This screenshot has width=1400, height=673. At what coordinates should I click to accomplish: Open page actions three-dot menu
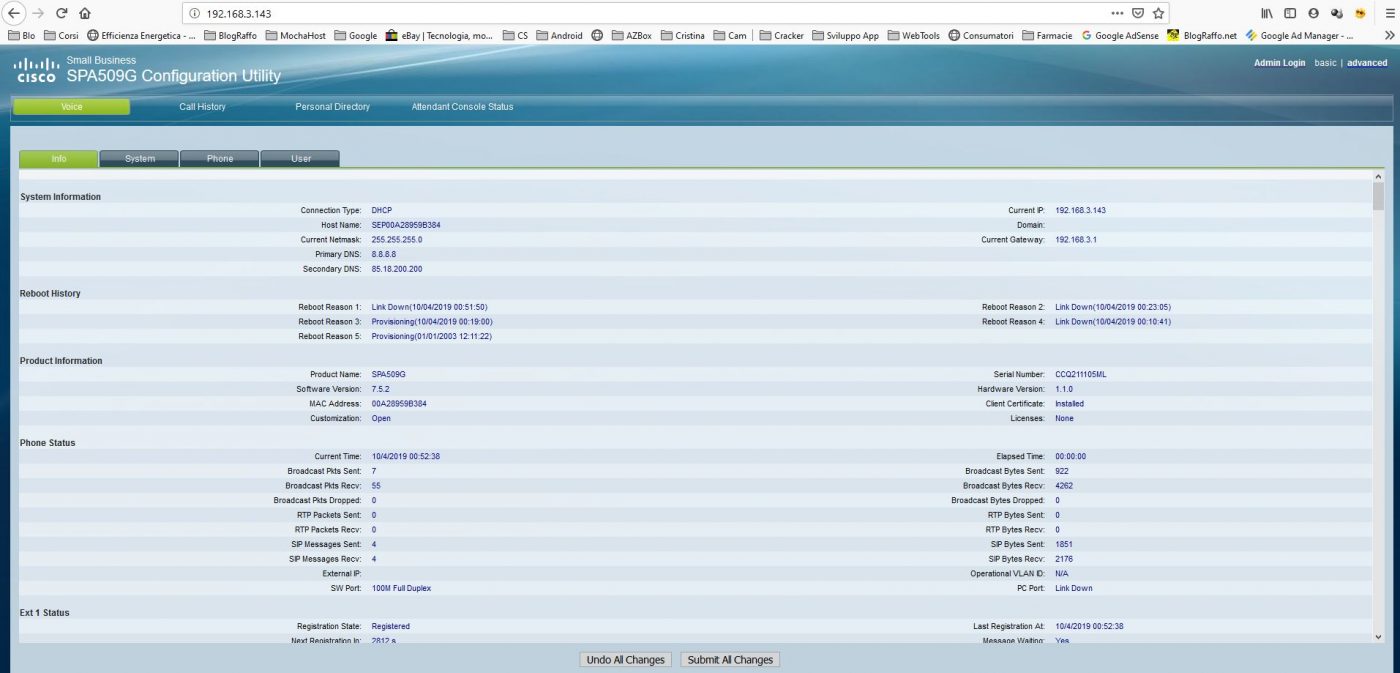(x=1117, y=14)
